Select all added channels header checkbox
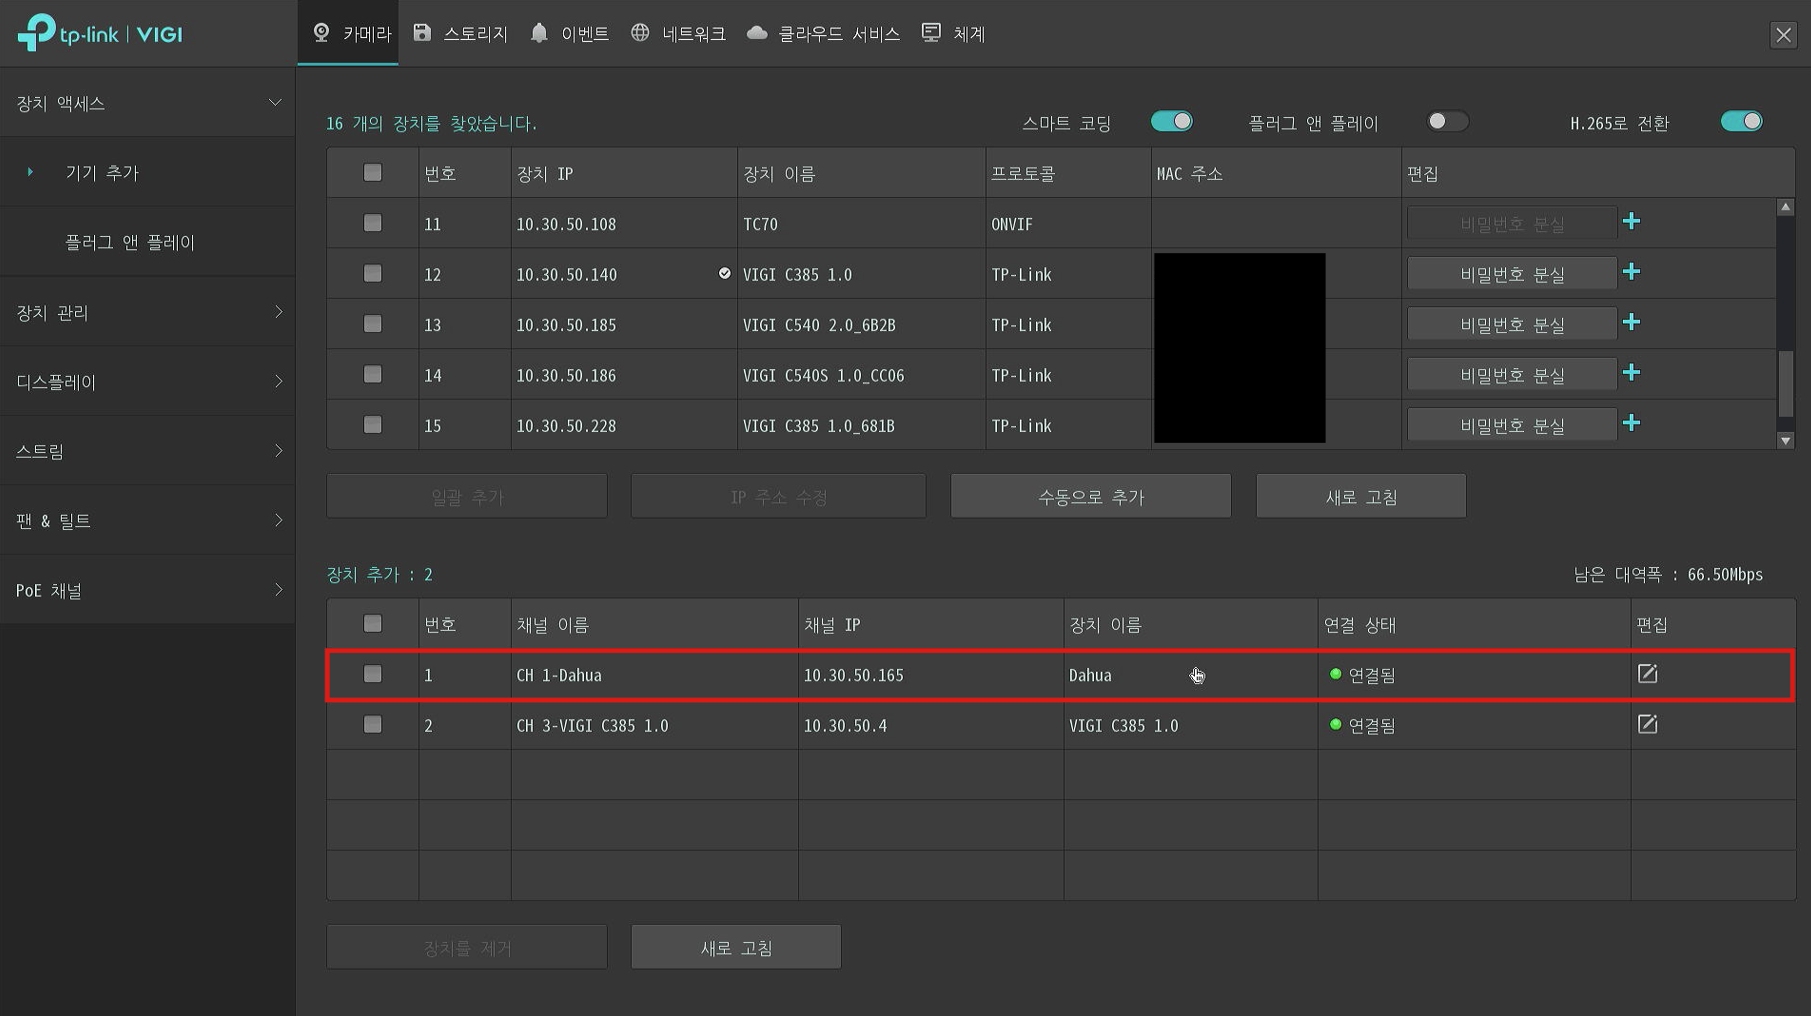1811x1016 pixels. coord(372,624)
